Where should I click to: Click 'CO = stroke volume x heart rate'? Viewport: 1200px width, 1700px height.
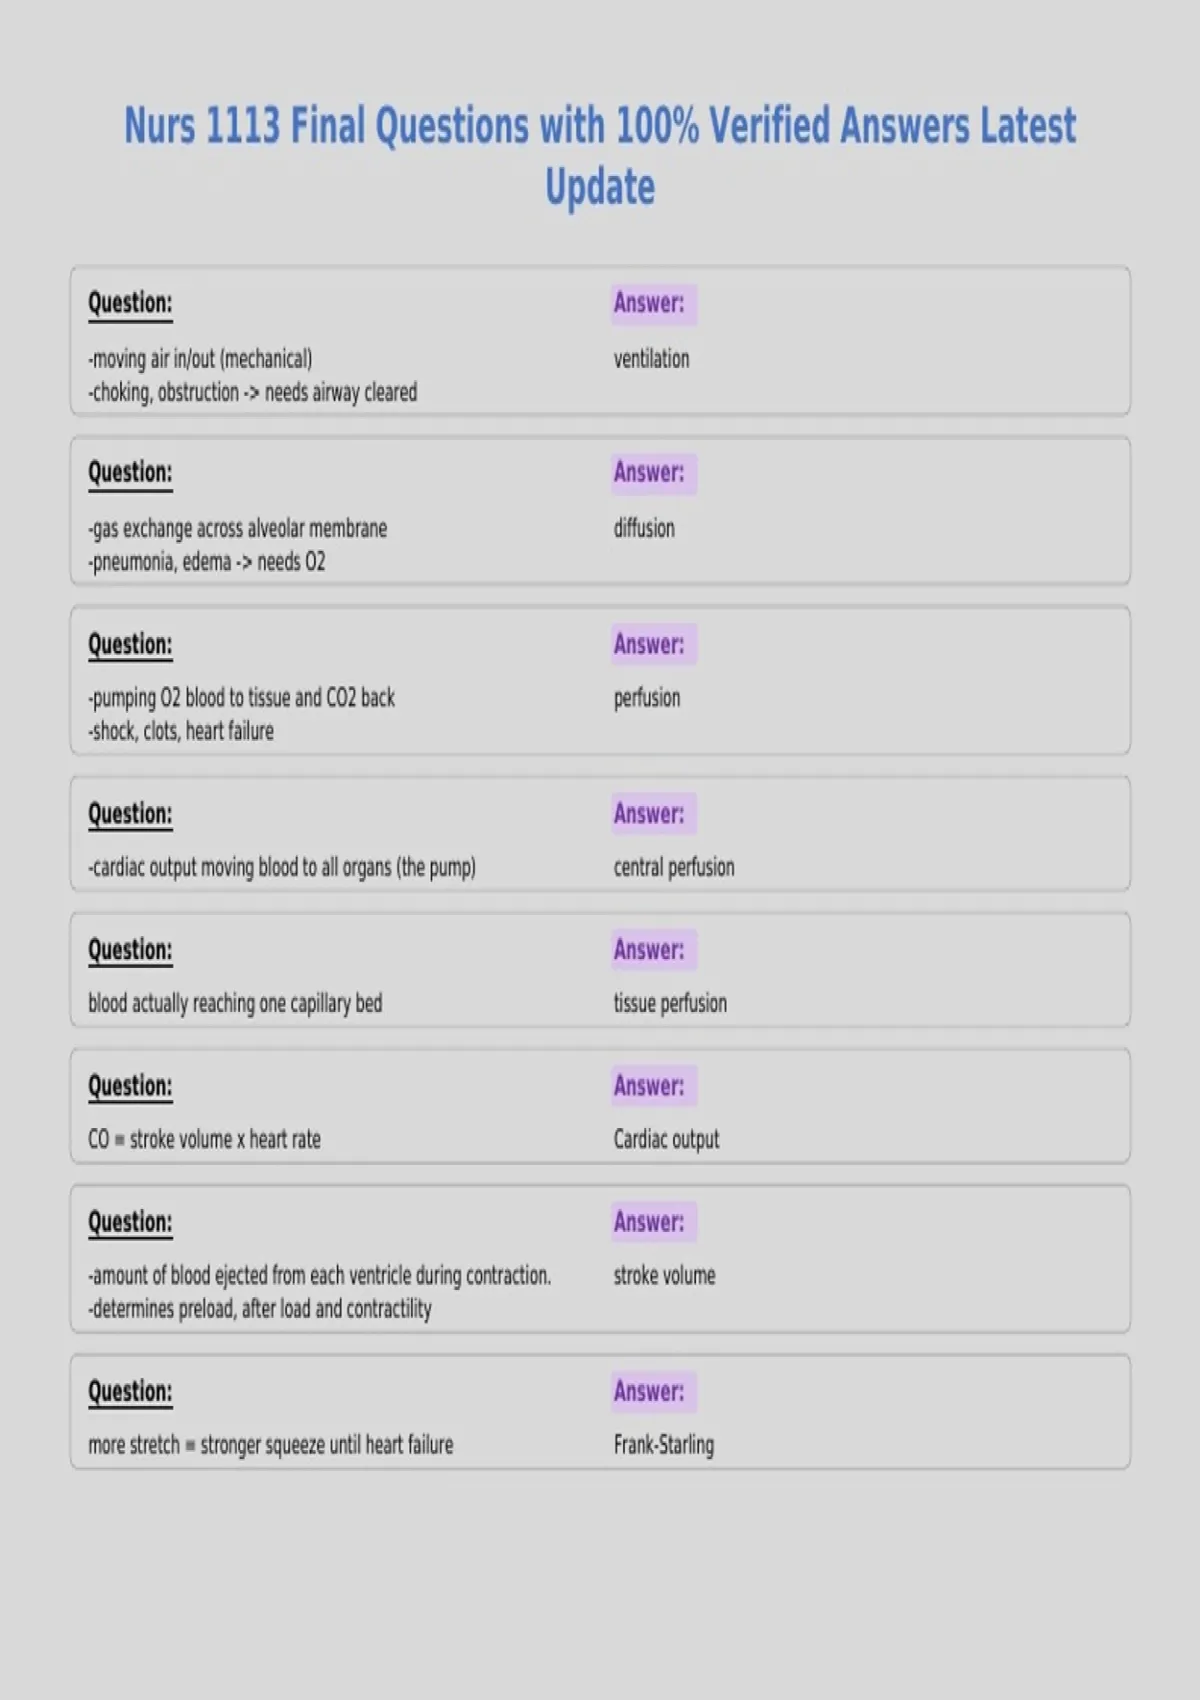pyautogui.click(x=204, y=1139)
